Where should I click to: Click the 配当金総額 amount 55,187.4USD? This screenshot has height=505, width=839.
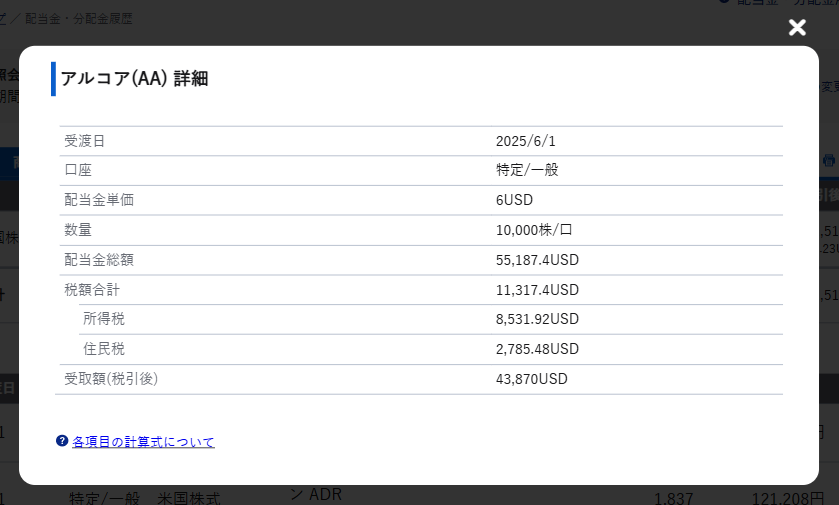click(x=537, y=260)
